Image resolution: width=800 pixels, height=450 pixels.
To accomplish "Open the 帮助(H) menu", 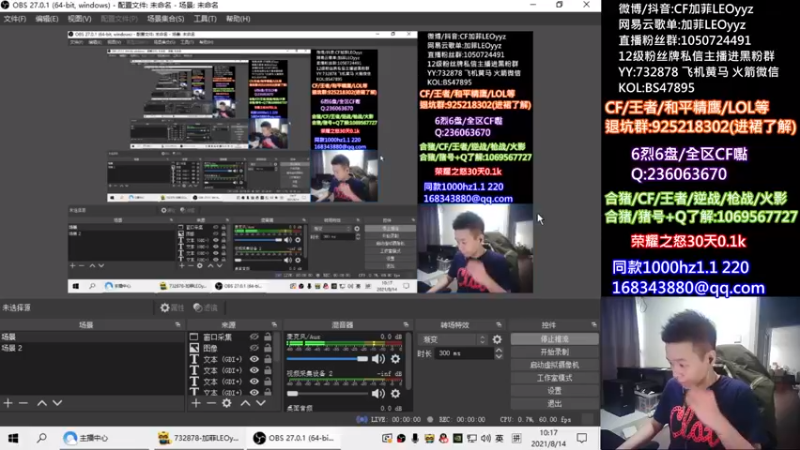I will pyautogui.click(x=238, y=19).
